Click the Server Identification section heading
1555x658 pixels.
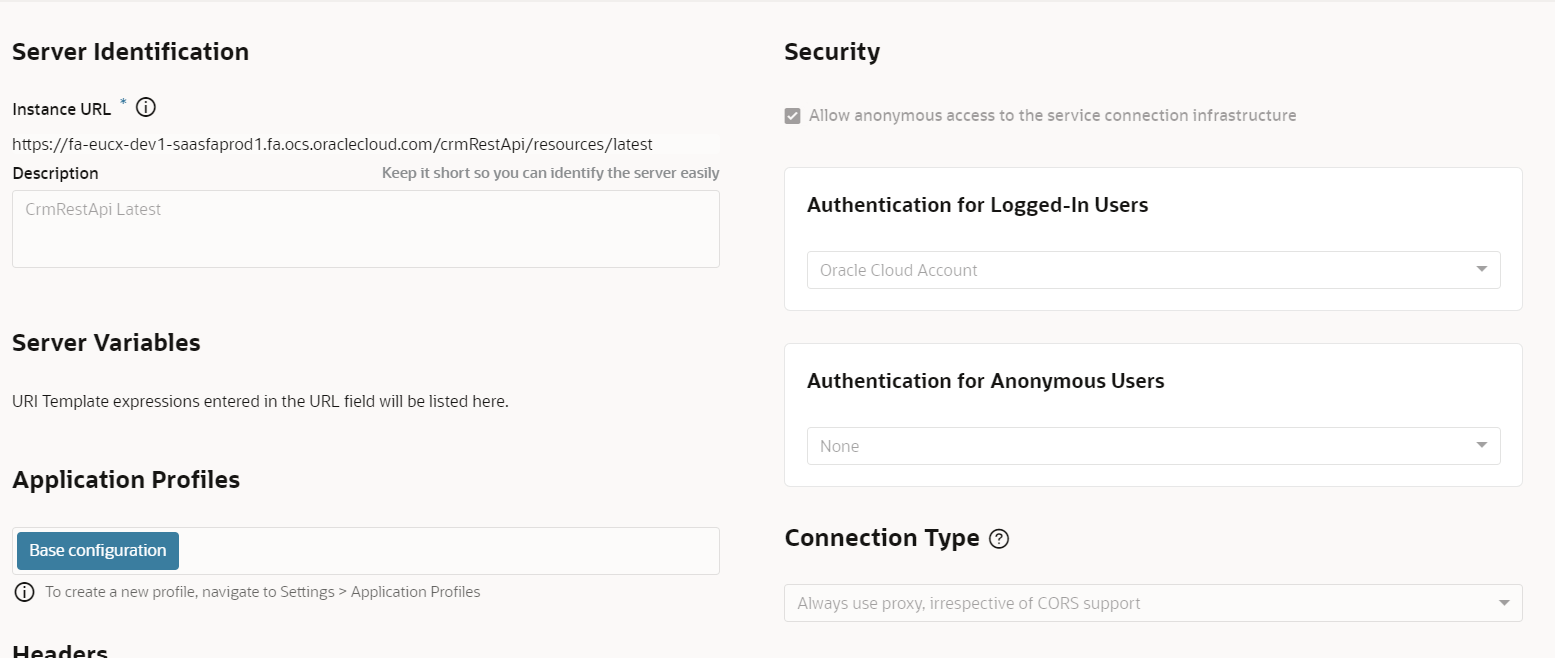[x=130, y=51]
